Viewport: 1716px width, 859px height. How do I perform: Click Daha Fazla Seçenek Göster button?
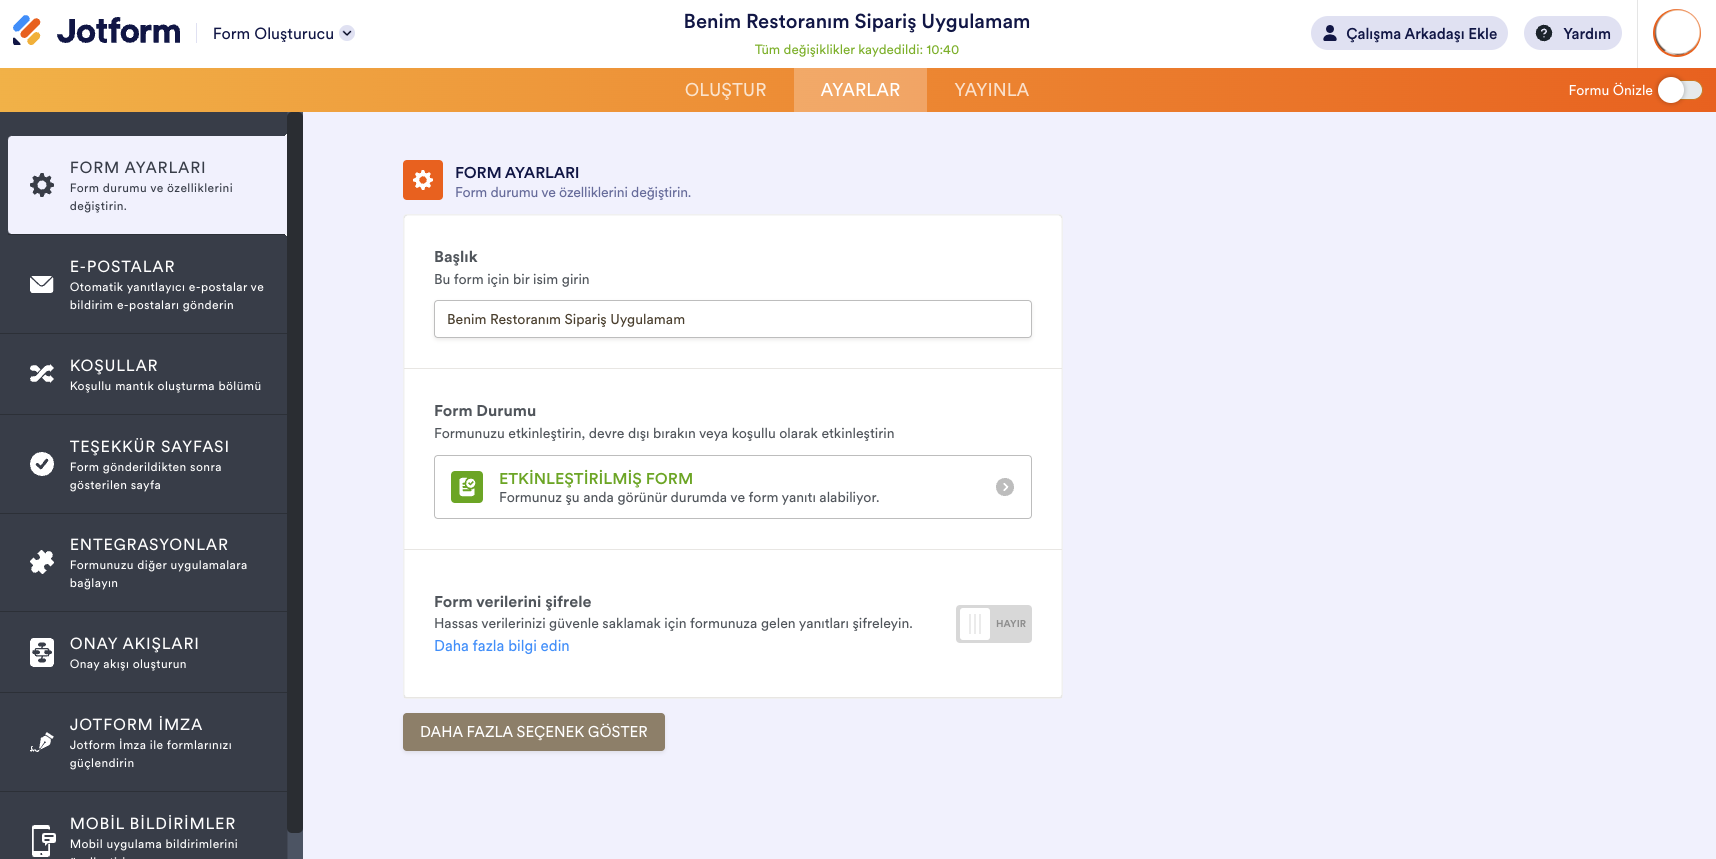[534, 732]
